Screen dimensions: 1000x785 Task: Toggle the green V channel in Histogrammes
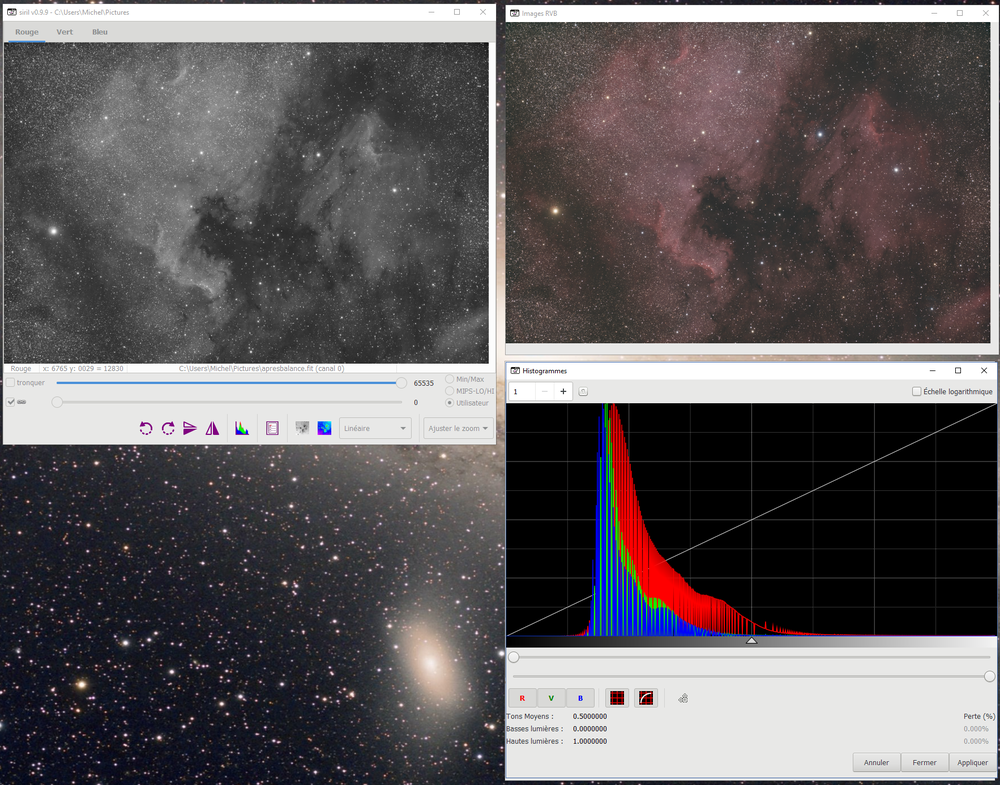tap(551, 698)
